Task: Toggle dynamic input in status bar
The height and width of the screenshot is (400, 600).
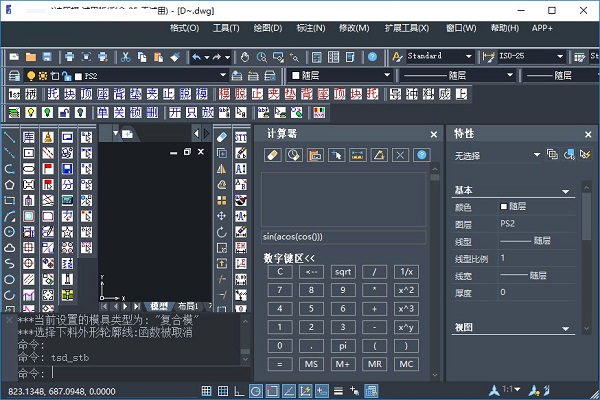Action: point(321,391)
